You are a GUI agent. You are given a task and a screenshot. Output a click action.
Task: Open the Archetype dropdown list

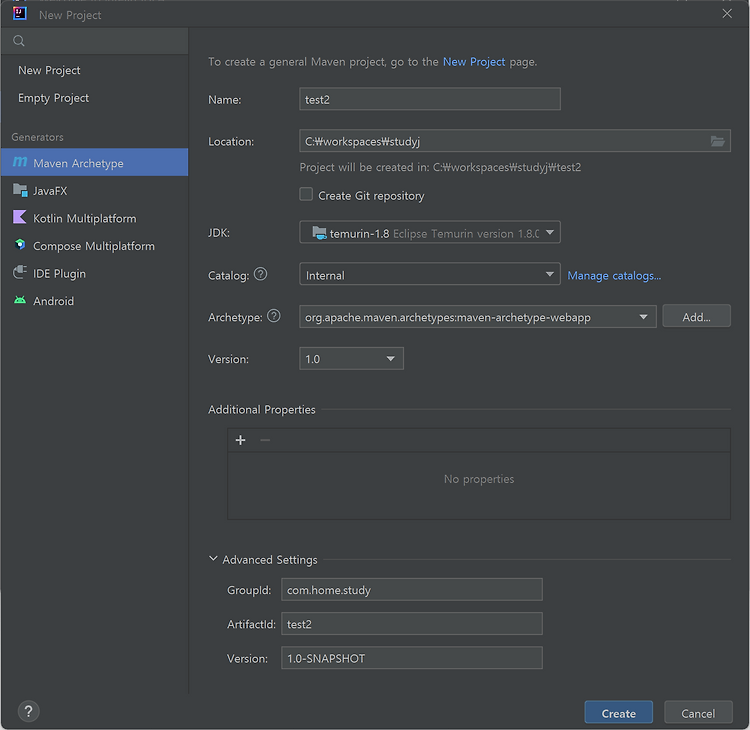tap(477, 317)
